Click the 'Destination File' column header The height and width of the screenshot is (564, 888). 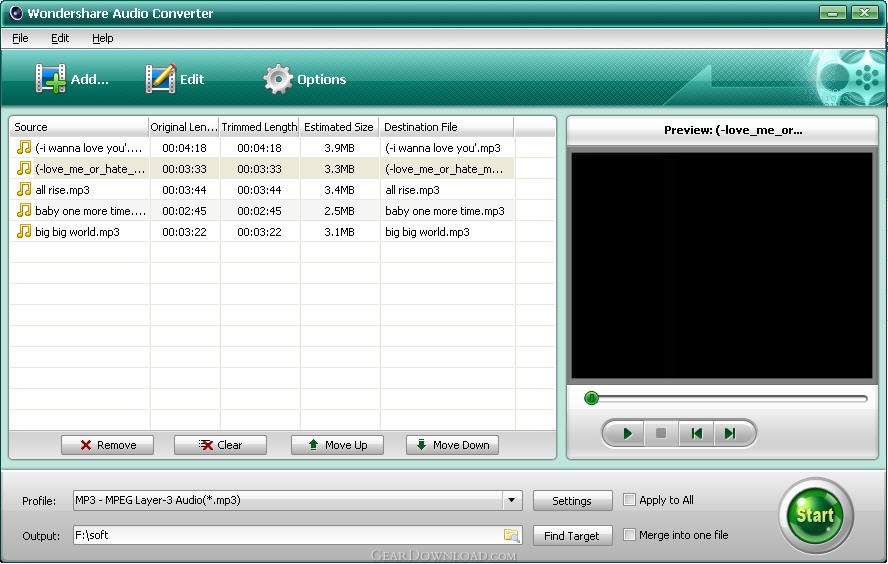pos(446,127)
